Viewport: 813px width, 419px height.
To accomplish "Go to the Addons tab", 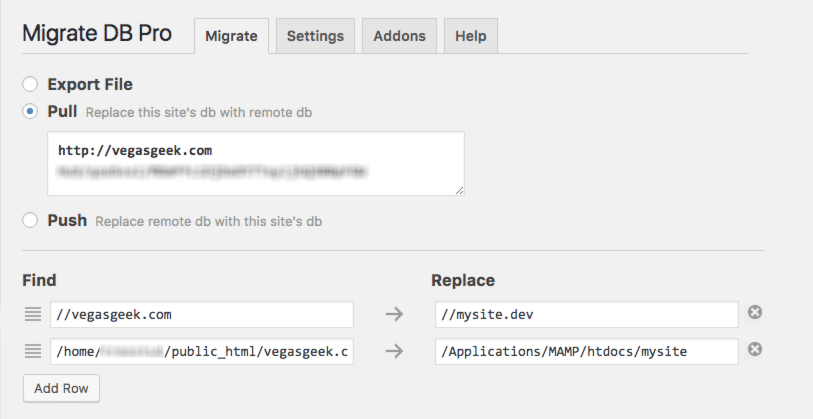I will click(399, 36).
